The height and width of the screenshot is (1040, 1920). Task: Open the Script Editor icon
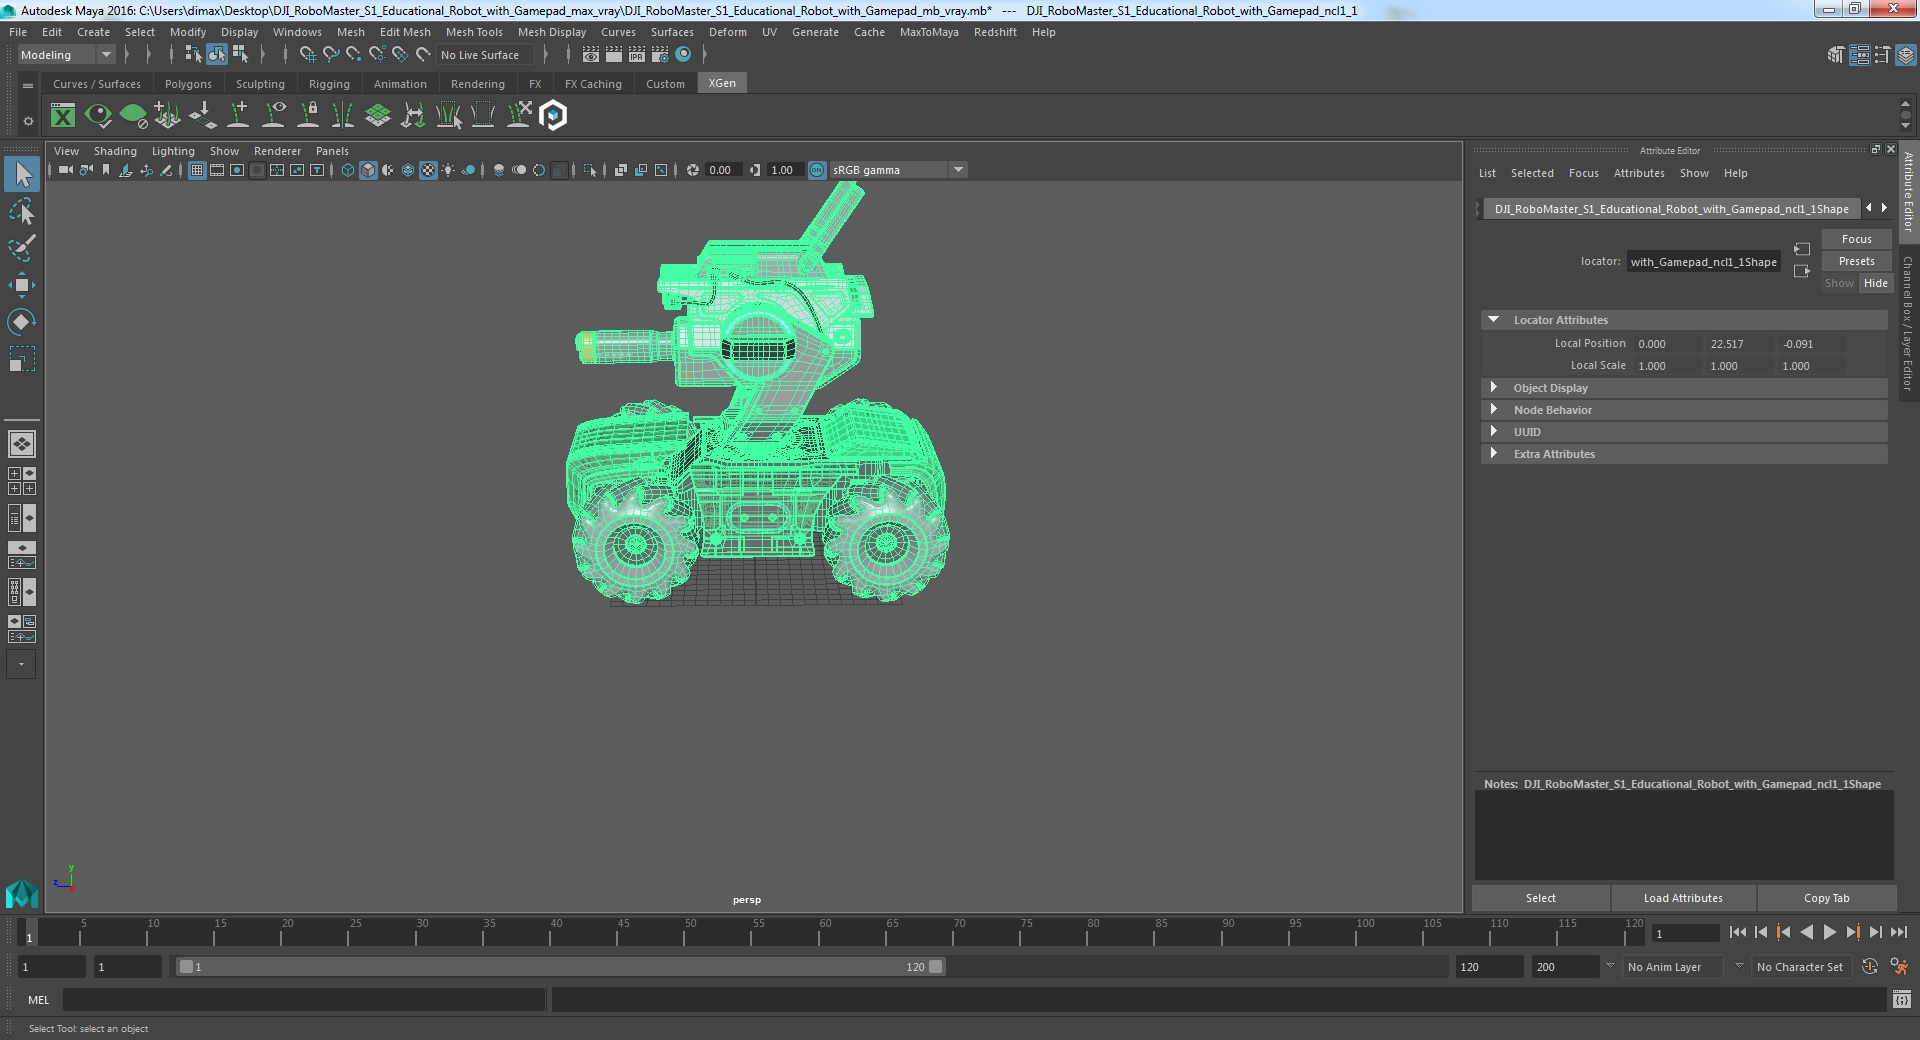click(1902, 999)
